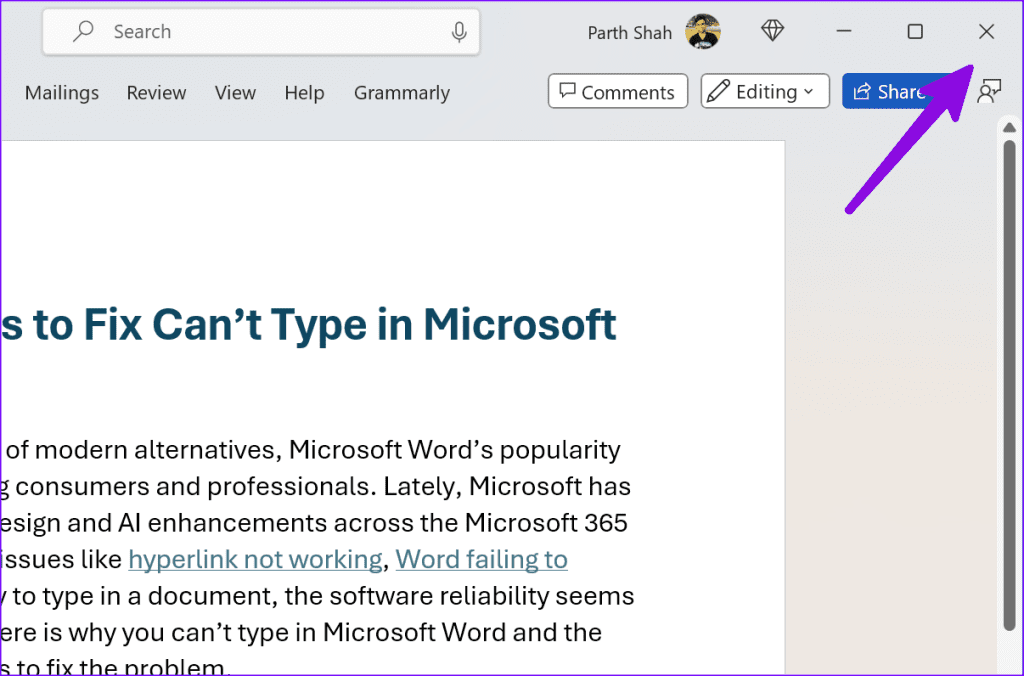Open the "Word failing to" link

[x=481, y=560]
